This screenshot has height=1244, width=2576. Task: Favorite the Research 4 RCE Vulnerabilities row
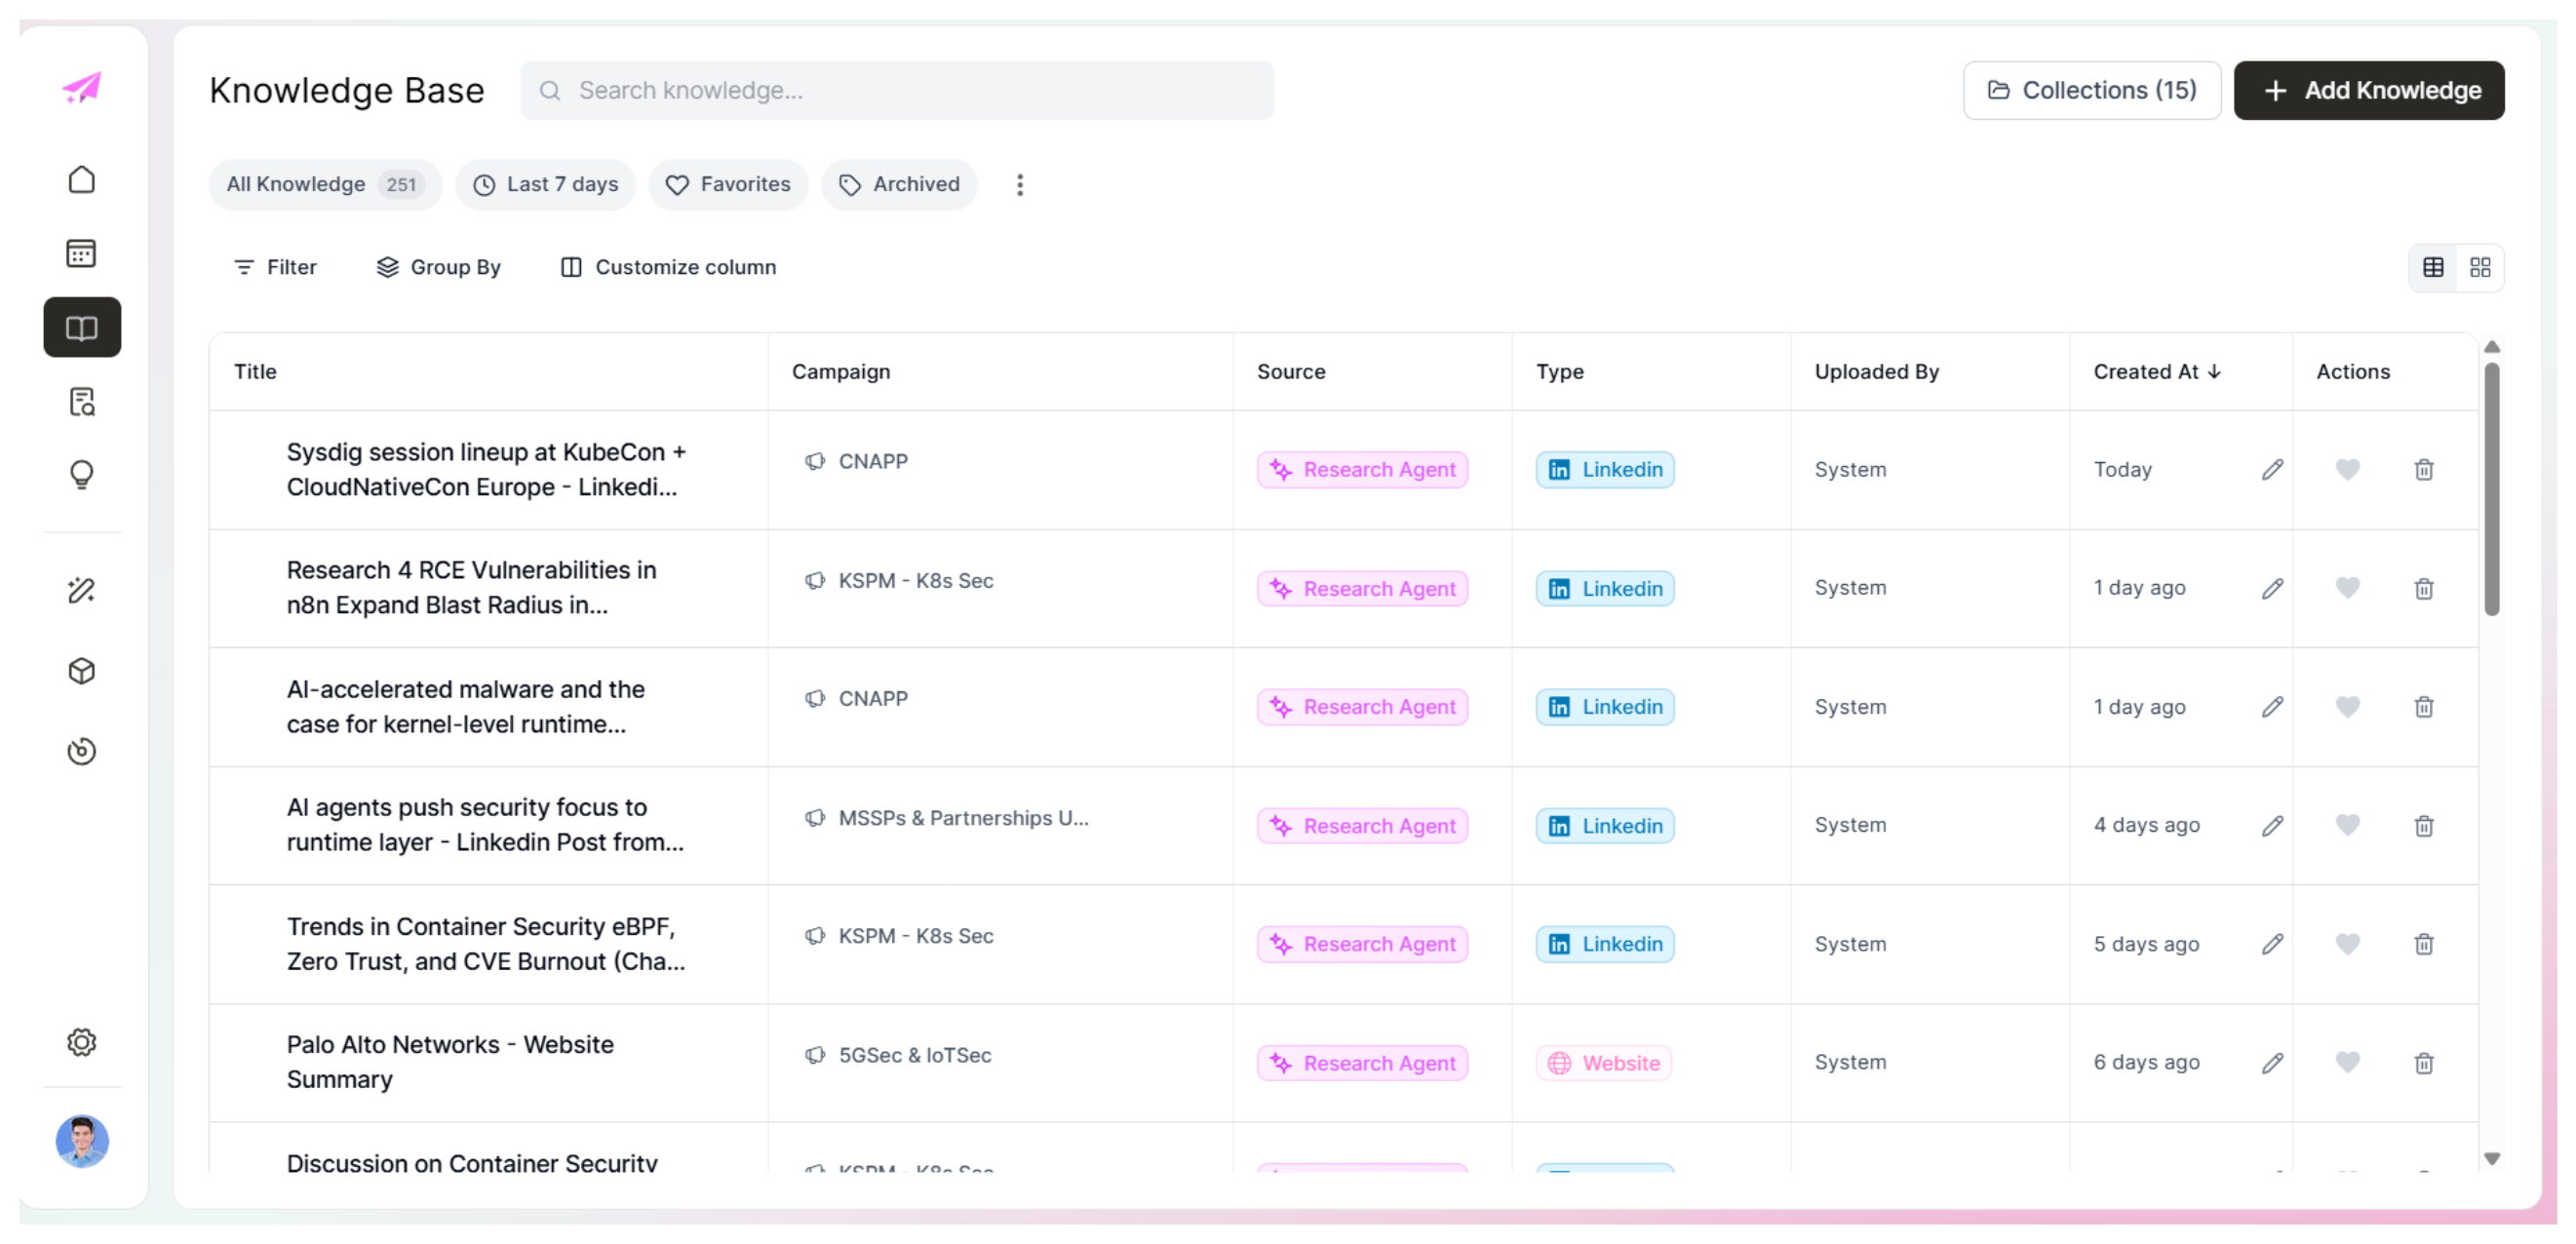pyautogui.click(x=2348, y=588)
